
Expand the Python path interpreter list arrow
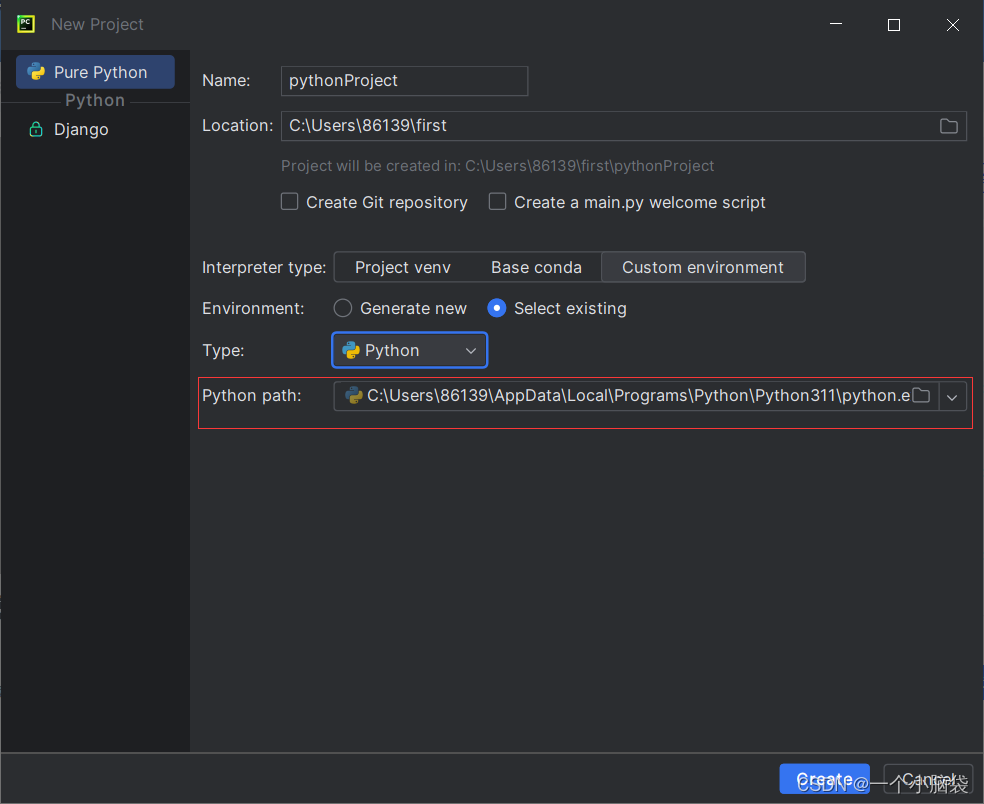[952, 397]
